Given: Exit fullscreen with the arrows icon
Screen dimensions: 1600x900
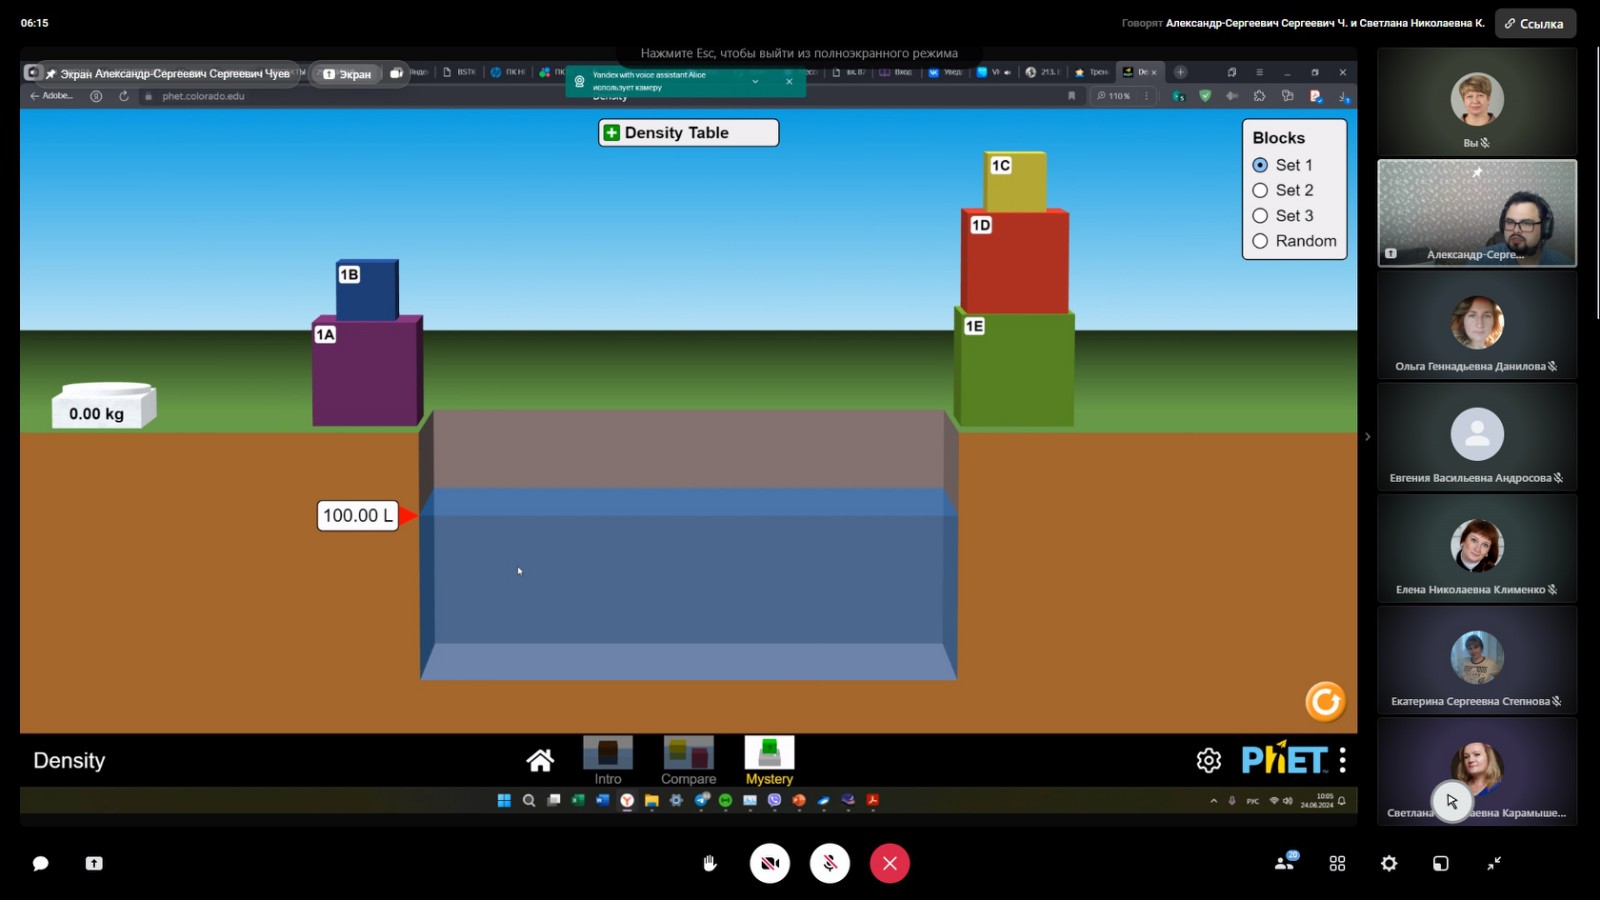Looking at the screenshot, I should pyautogui.click(x=1494, y=863).
